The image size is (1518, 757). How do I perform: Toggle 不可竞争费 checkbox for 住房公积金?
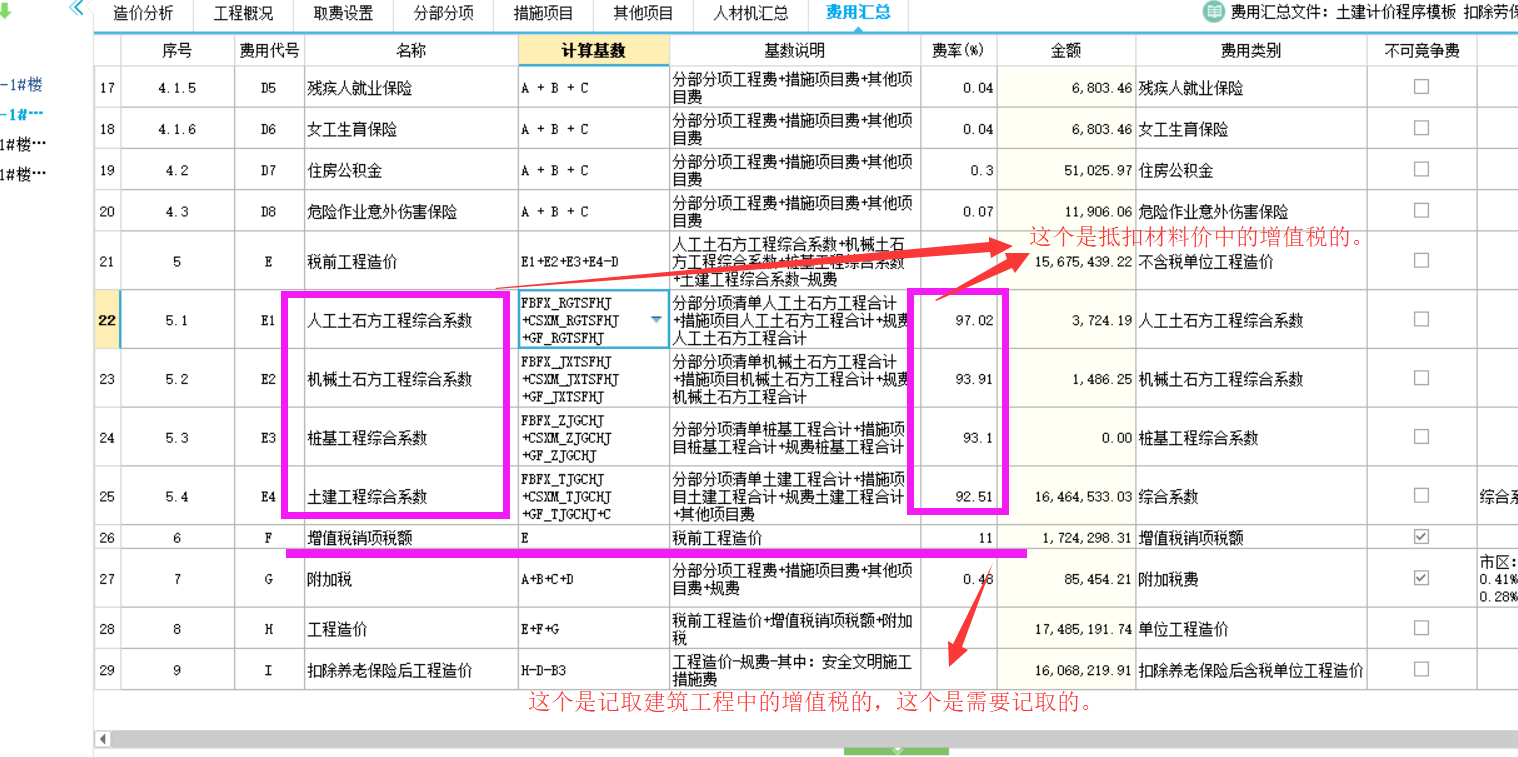tap(1421, 169)
